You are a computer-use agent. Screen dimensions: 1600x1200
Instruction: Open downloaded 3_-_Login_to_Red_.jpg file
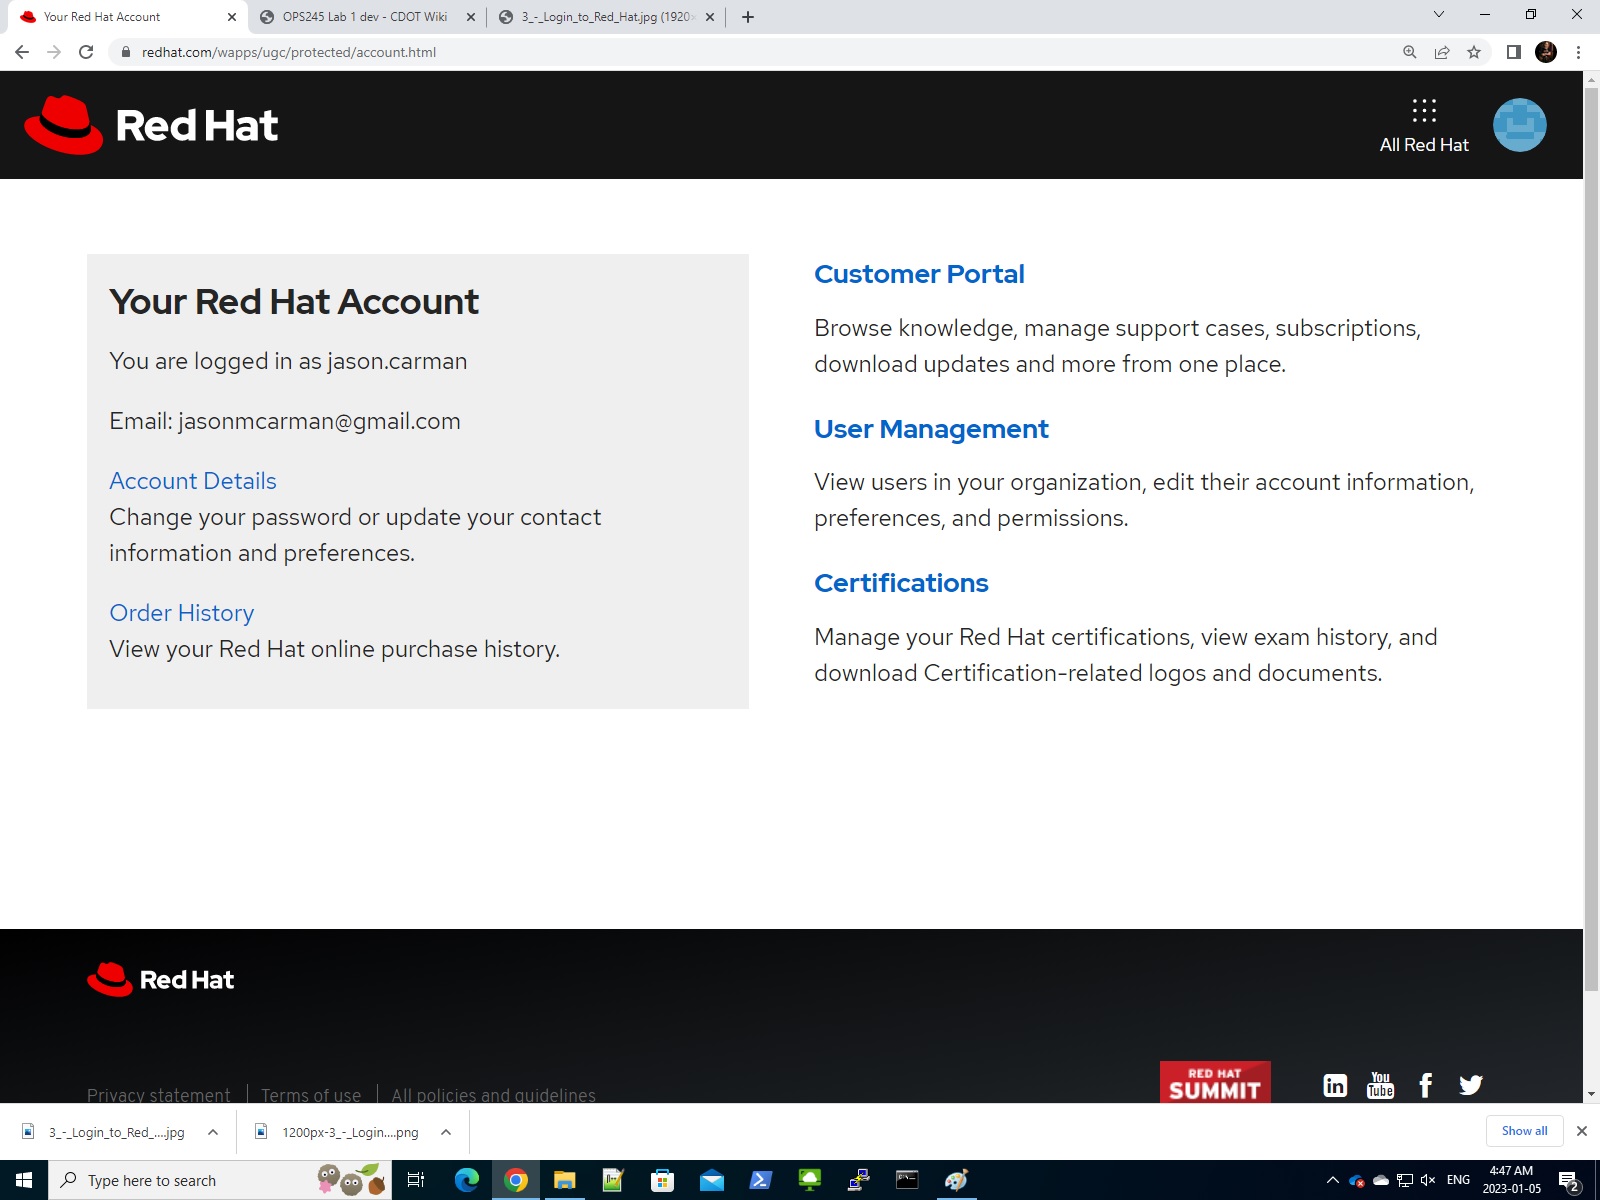[105, 1132]
